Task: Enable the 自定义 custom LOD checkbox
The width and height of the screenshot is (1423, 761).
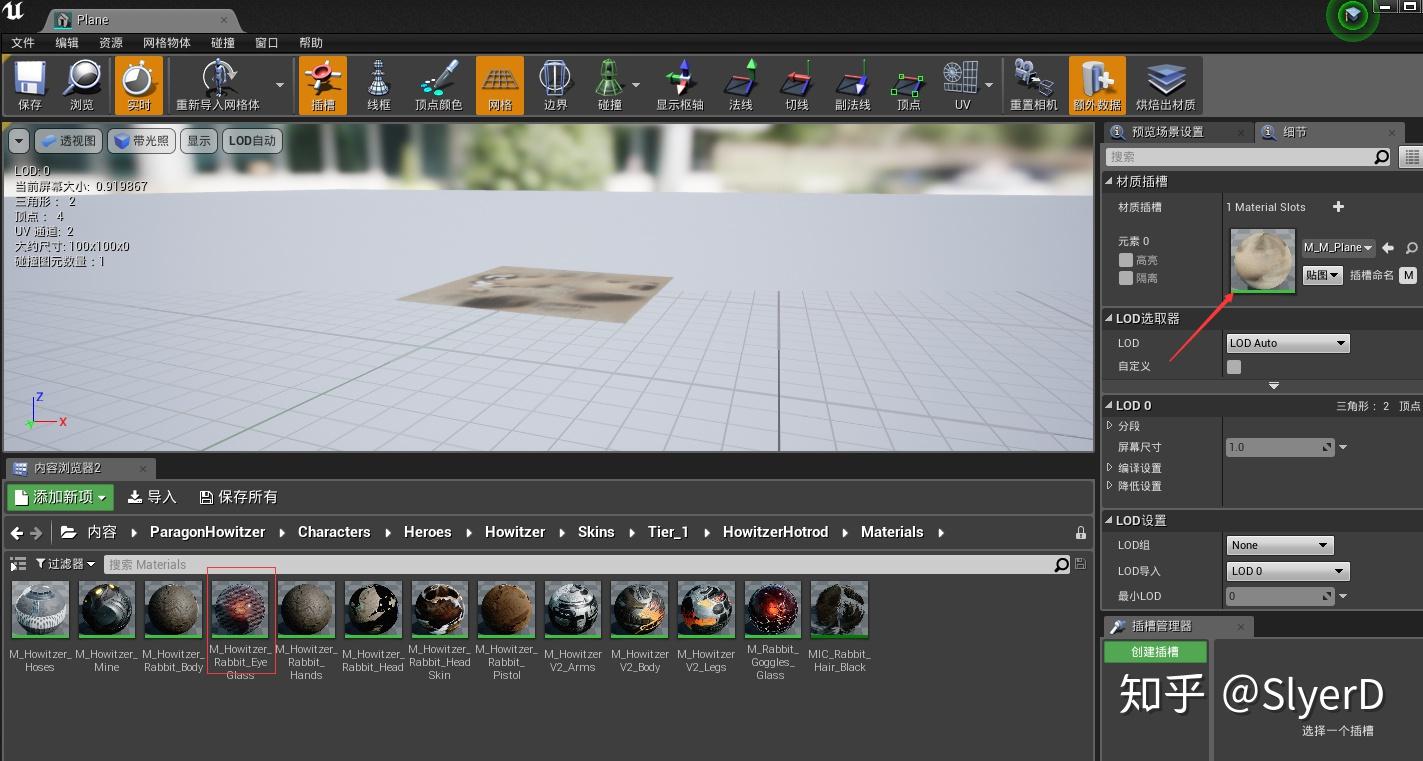Action: point(1233,366)
